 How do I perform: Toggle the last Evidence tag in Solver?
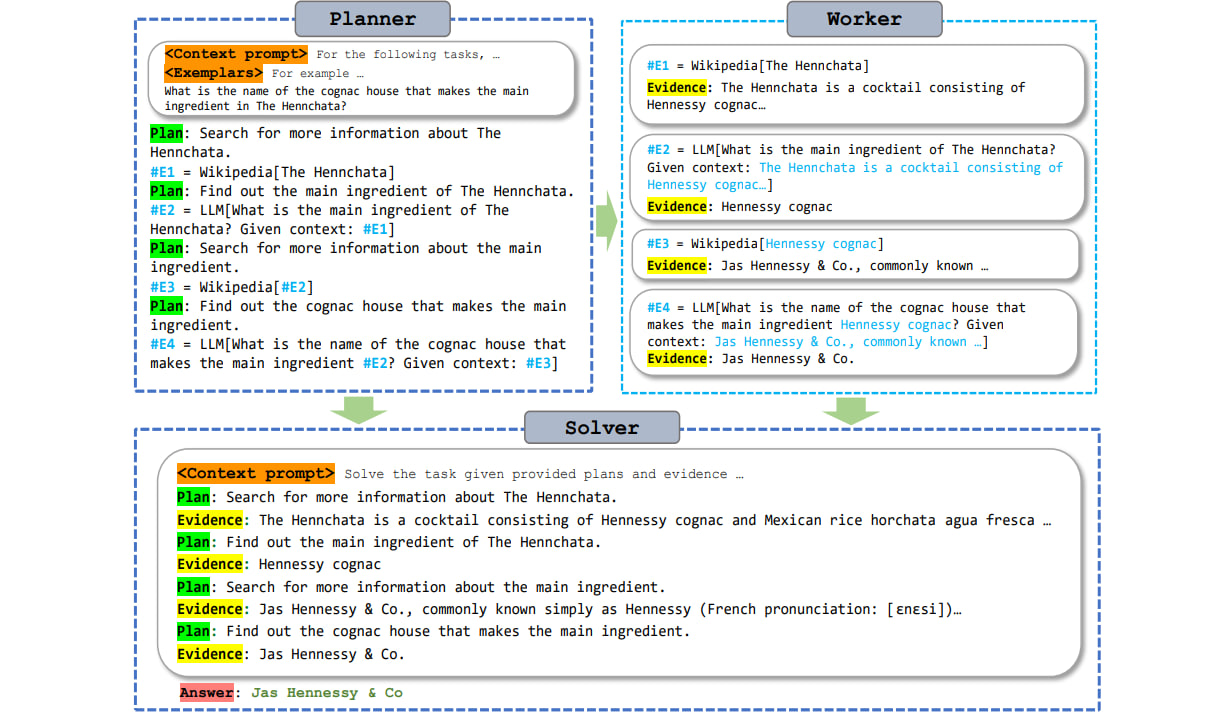coord(210,654)
